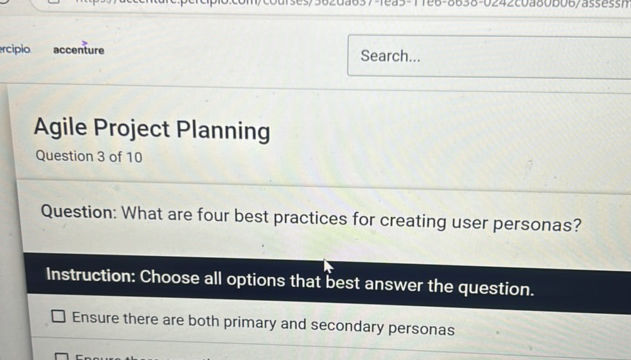The image size is (631, 360).
Task: Click the 'Question 3 of 10' progress text
Action: pyautogui.click(x=89, y=156)
